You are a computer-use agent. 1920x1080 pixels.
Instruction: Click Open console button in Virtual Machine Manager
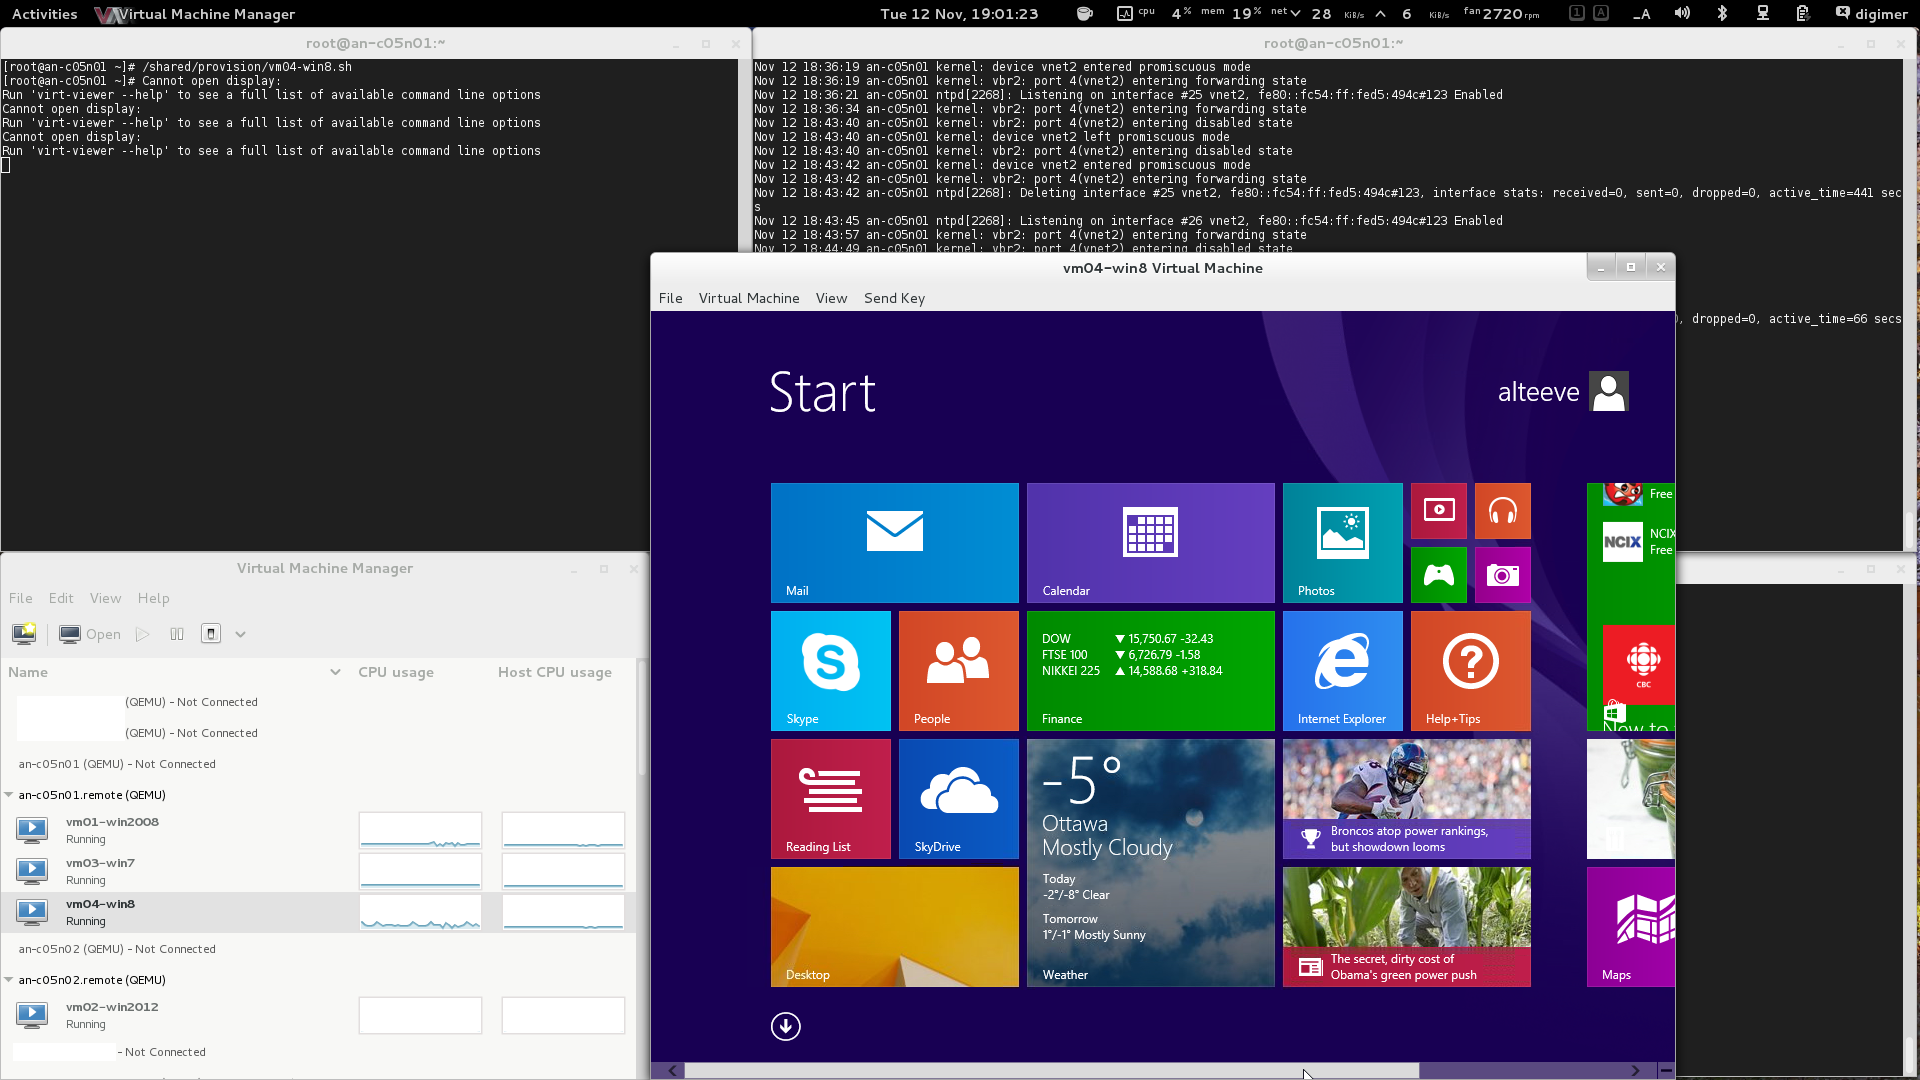90,634
